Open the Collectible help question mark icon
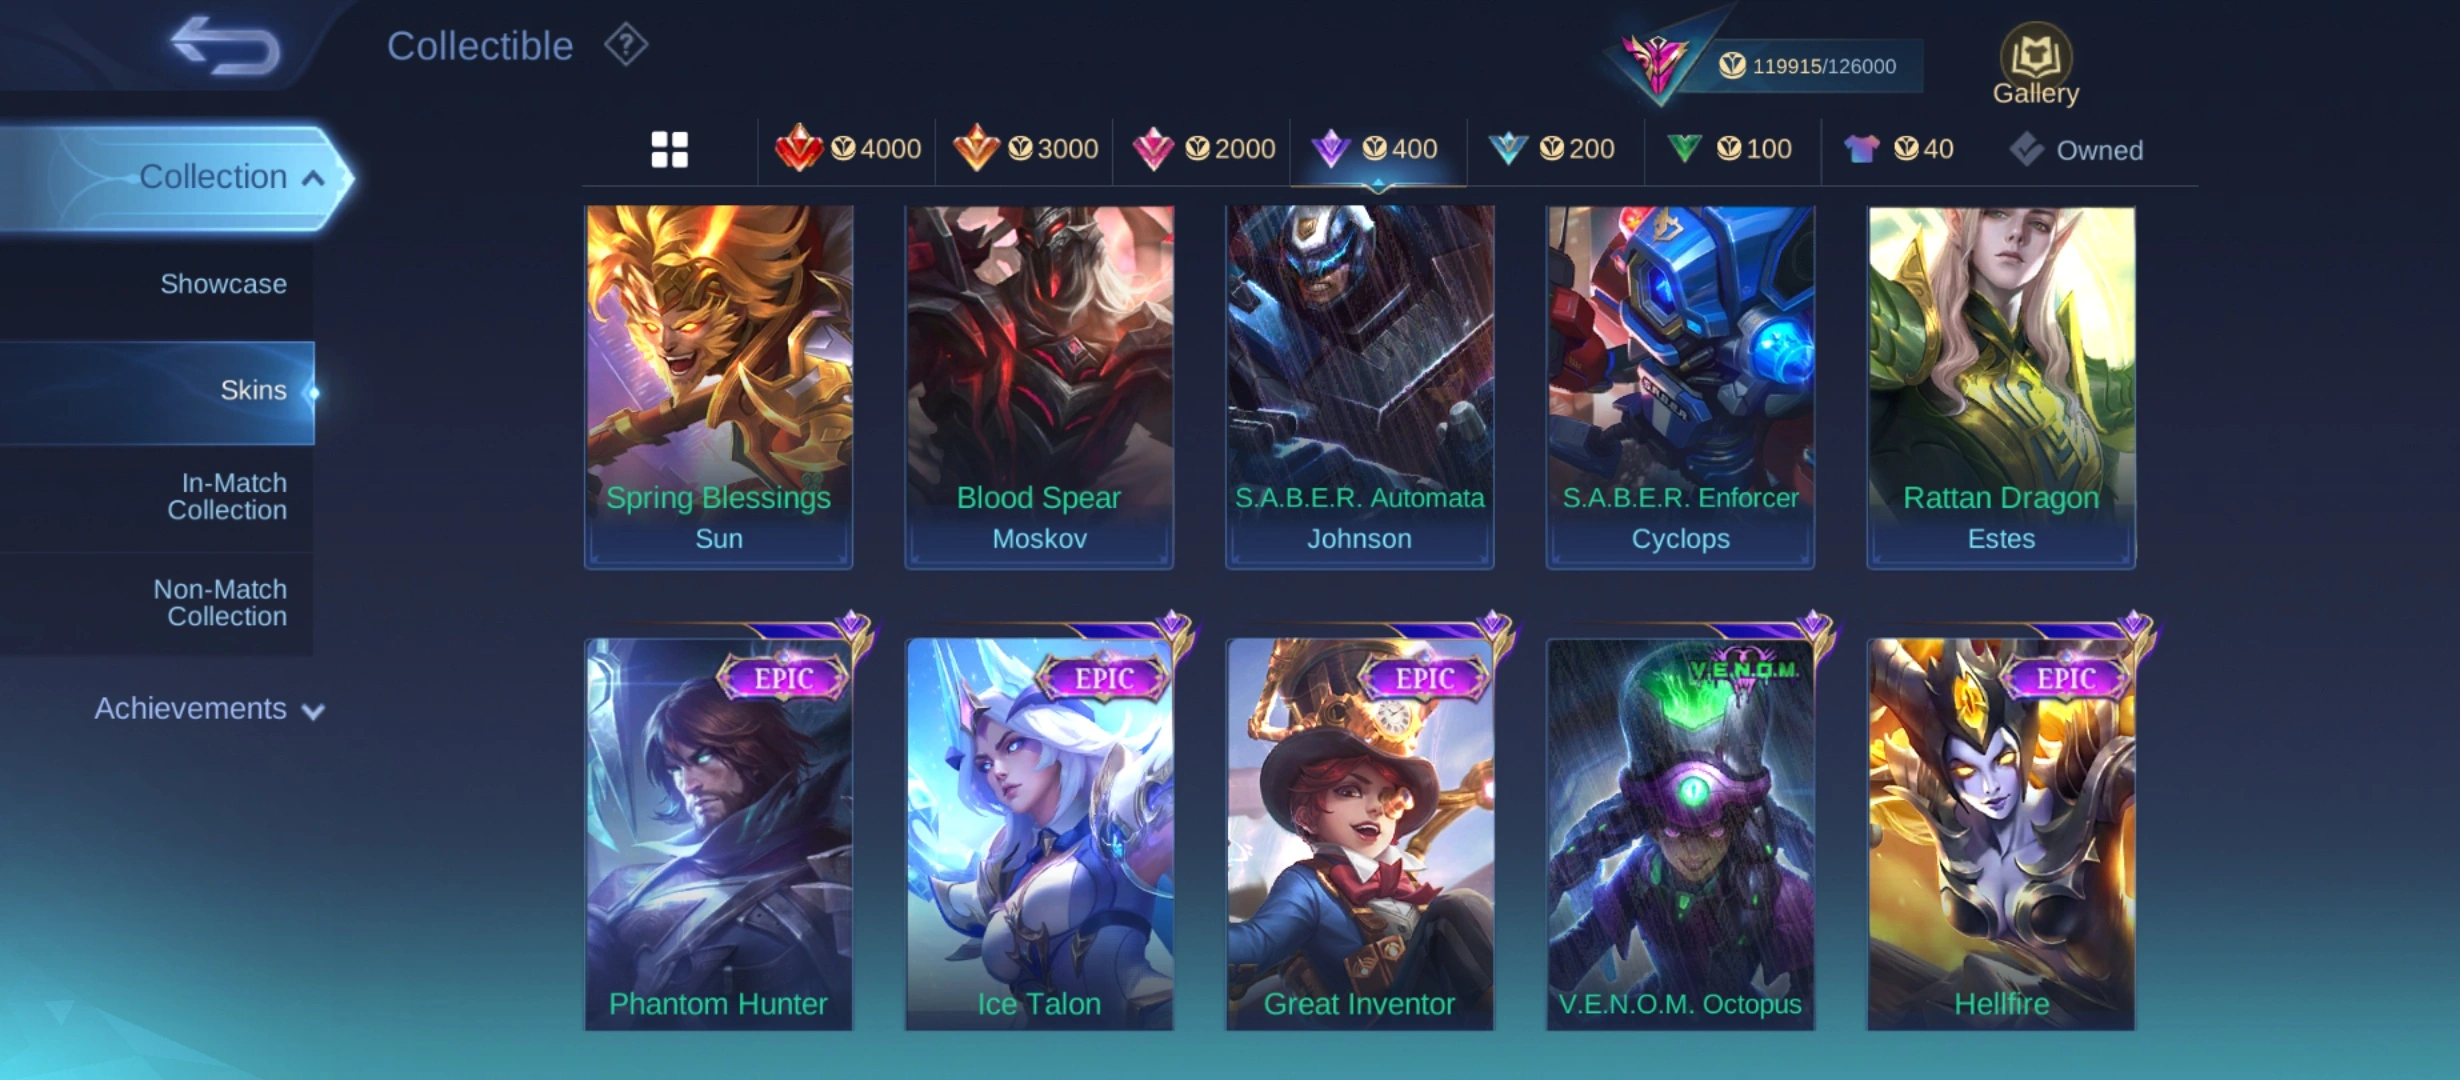2460x1080 pixels. (626, 45)
